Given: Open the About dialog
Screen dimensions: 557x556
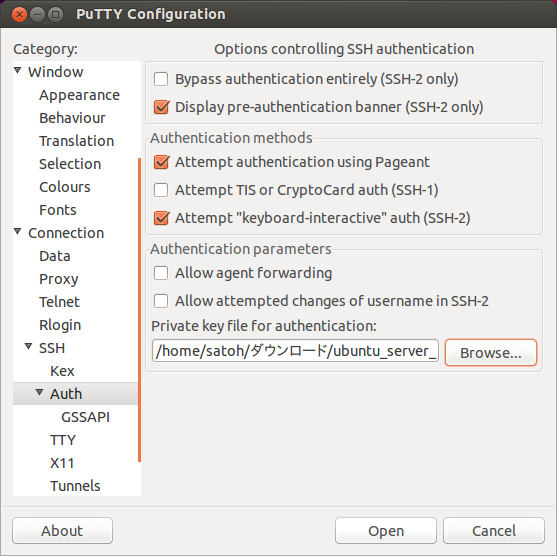Looking at the screenshot, I should [62, 531].
